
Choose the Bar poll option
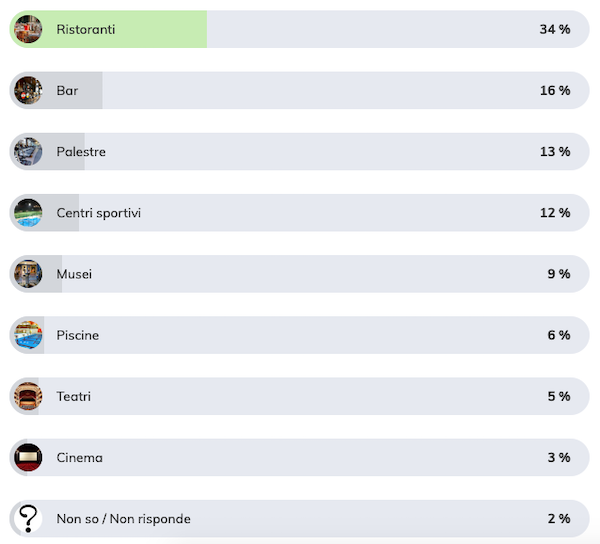(x=299, y=90)
